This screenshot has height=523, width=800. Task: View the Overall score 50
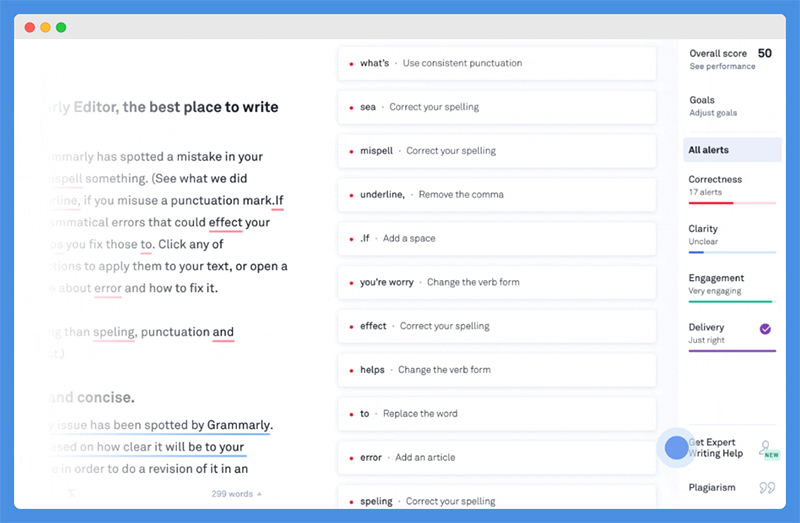coord(730,53)
